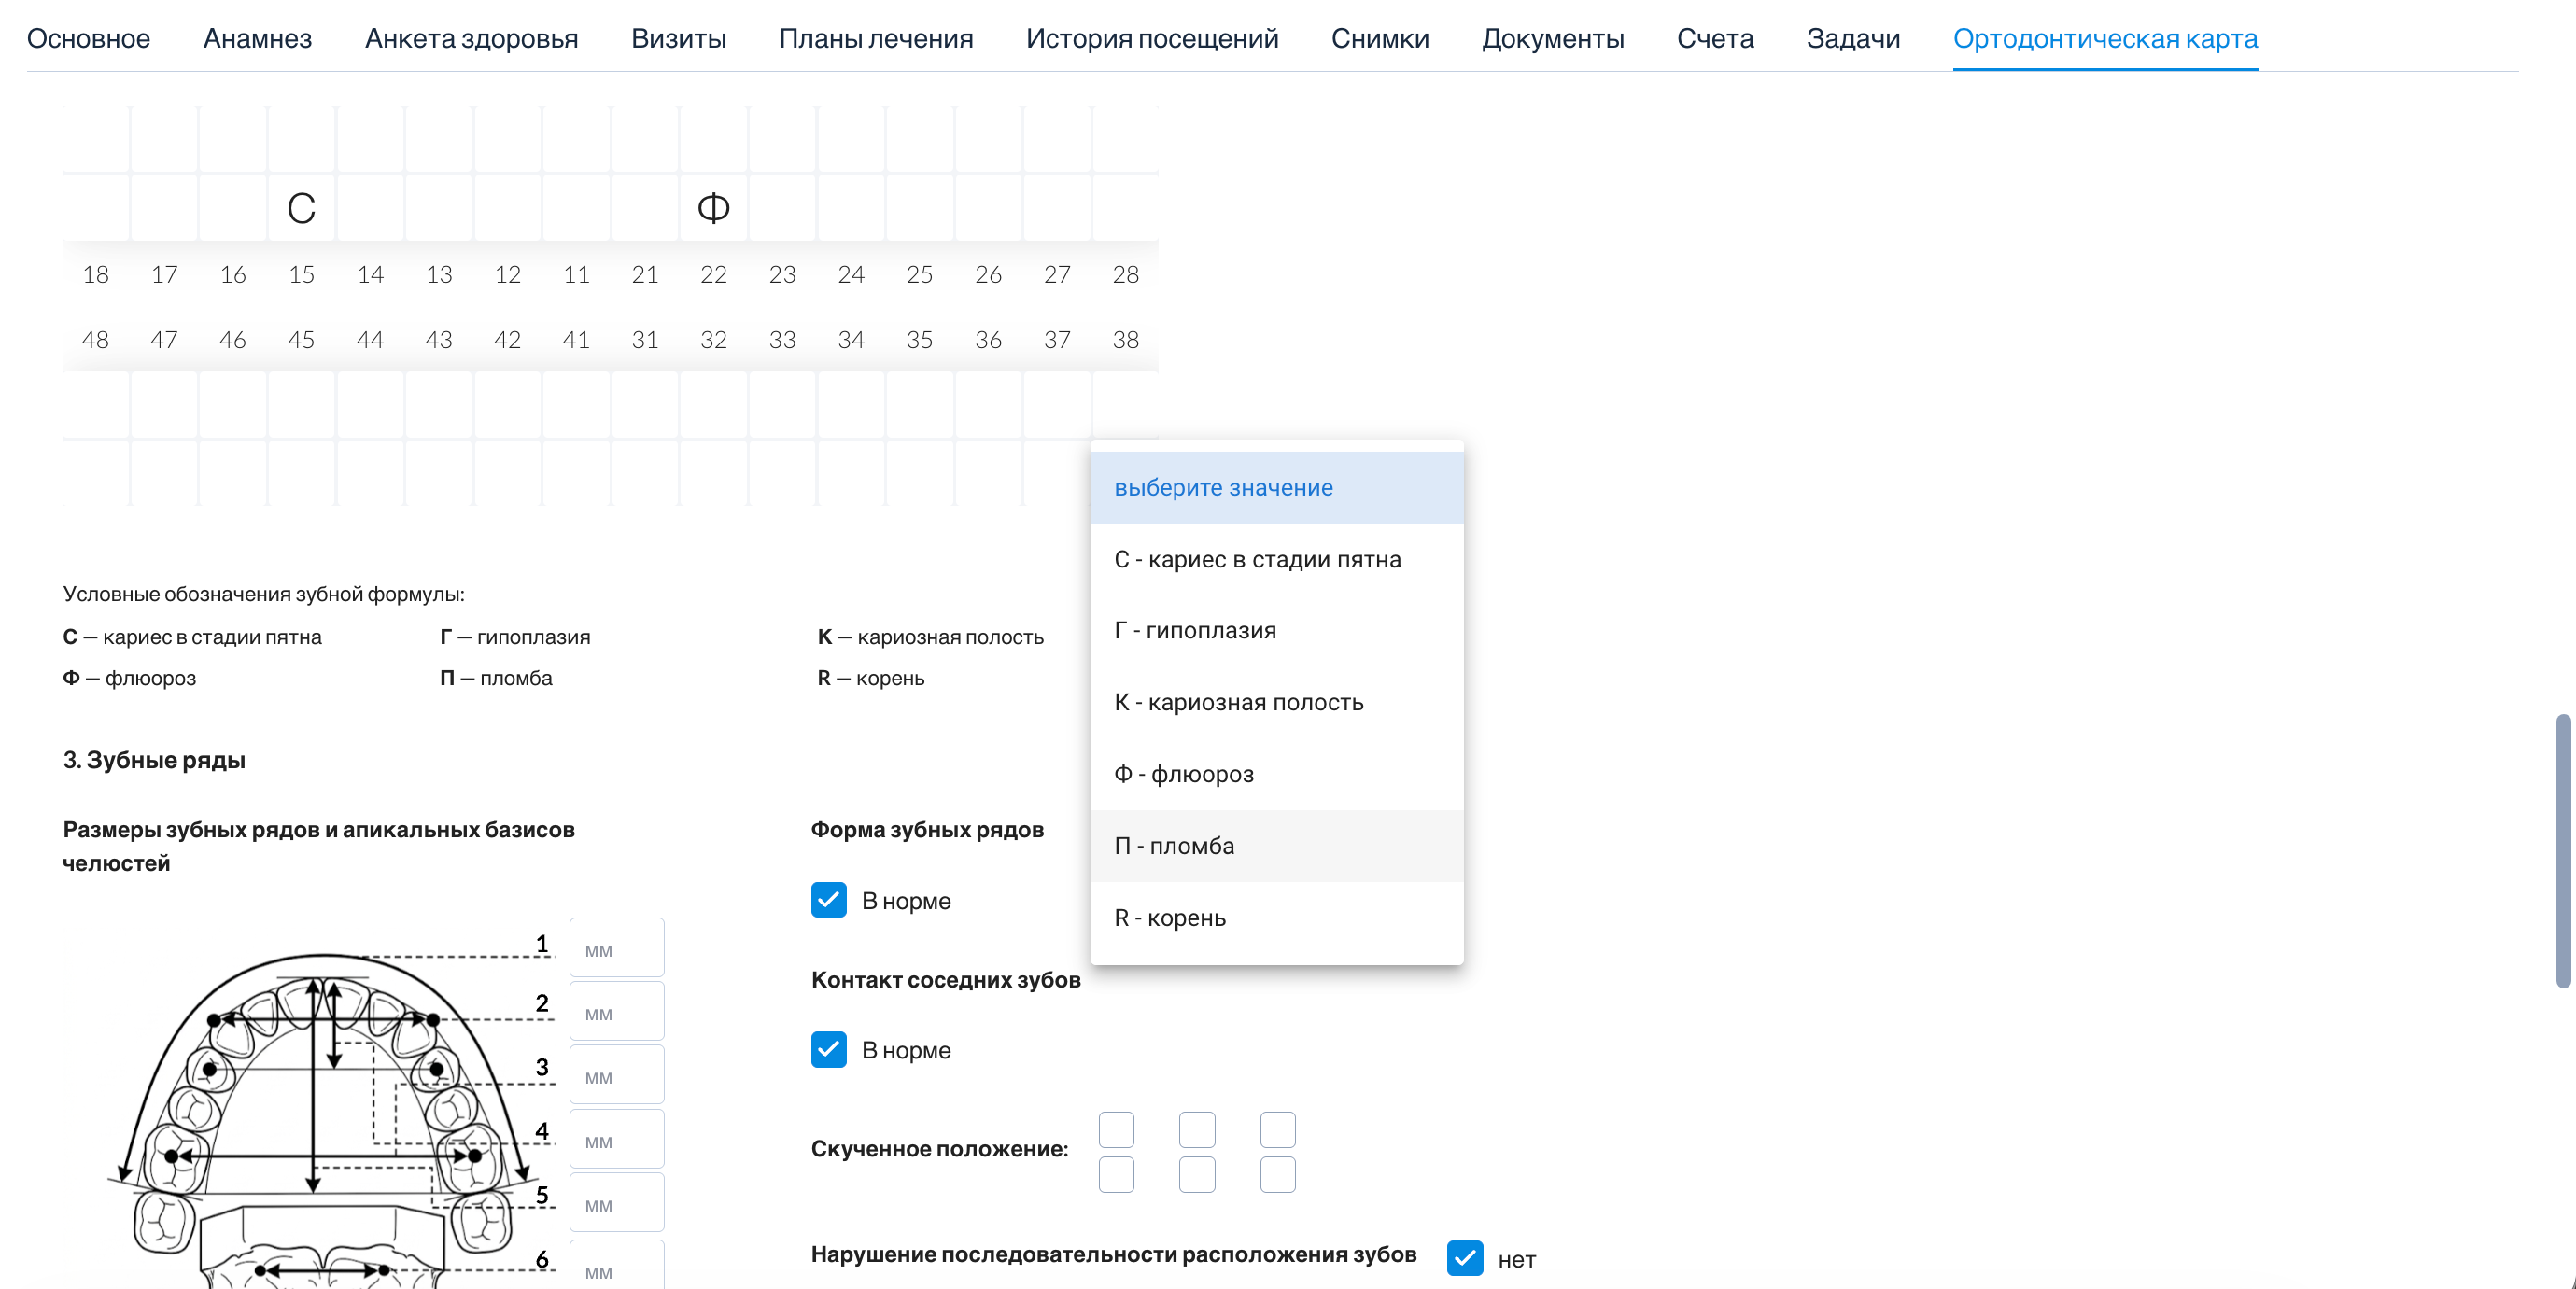2576x1289 pixels.
Task: Select 'Ф - флюороз' in the list
Action: [x=1276, y=774]
